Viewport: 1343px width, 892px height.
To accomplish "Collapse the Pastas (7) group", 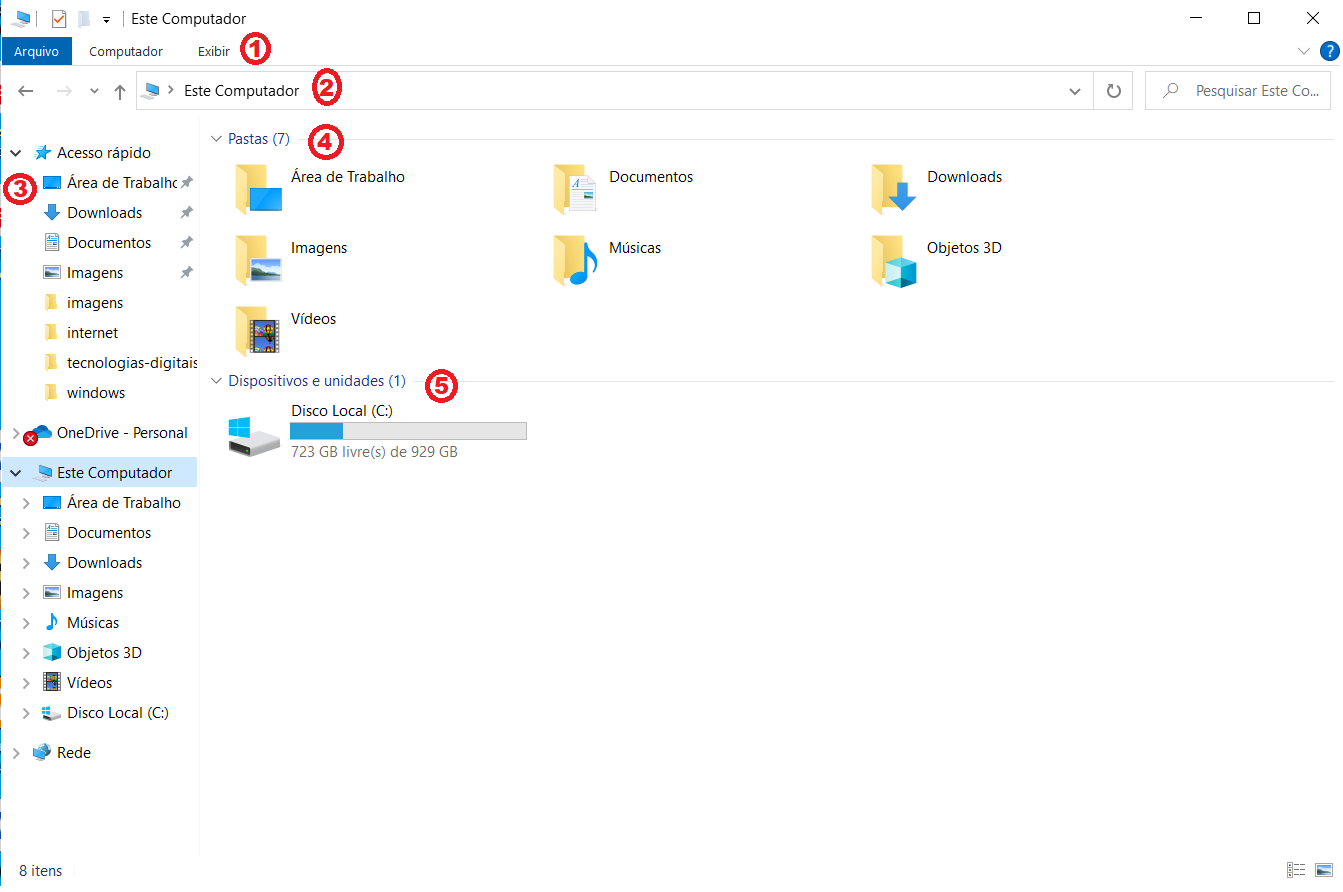I will point(216,139).
